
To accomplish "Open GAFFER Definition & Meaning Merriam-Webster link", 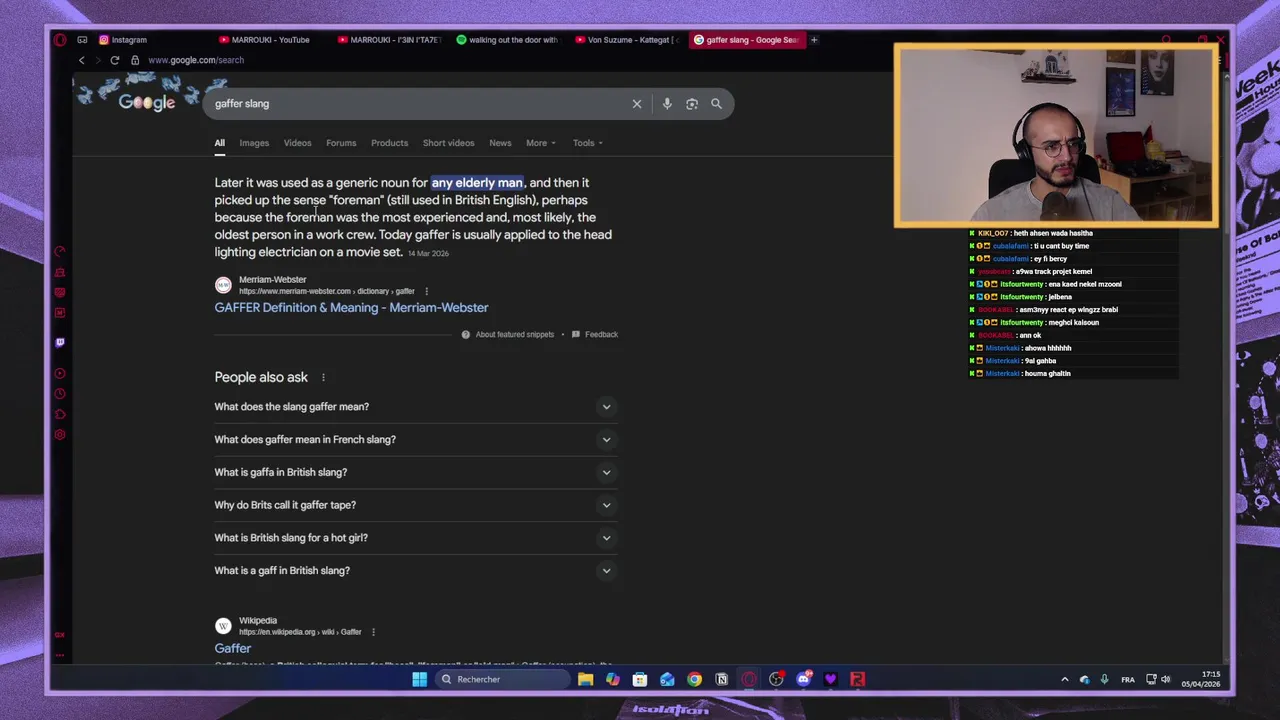I will click(x=351, y=308).
